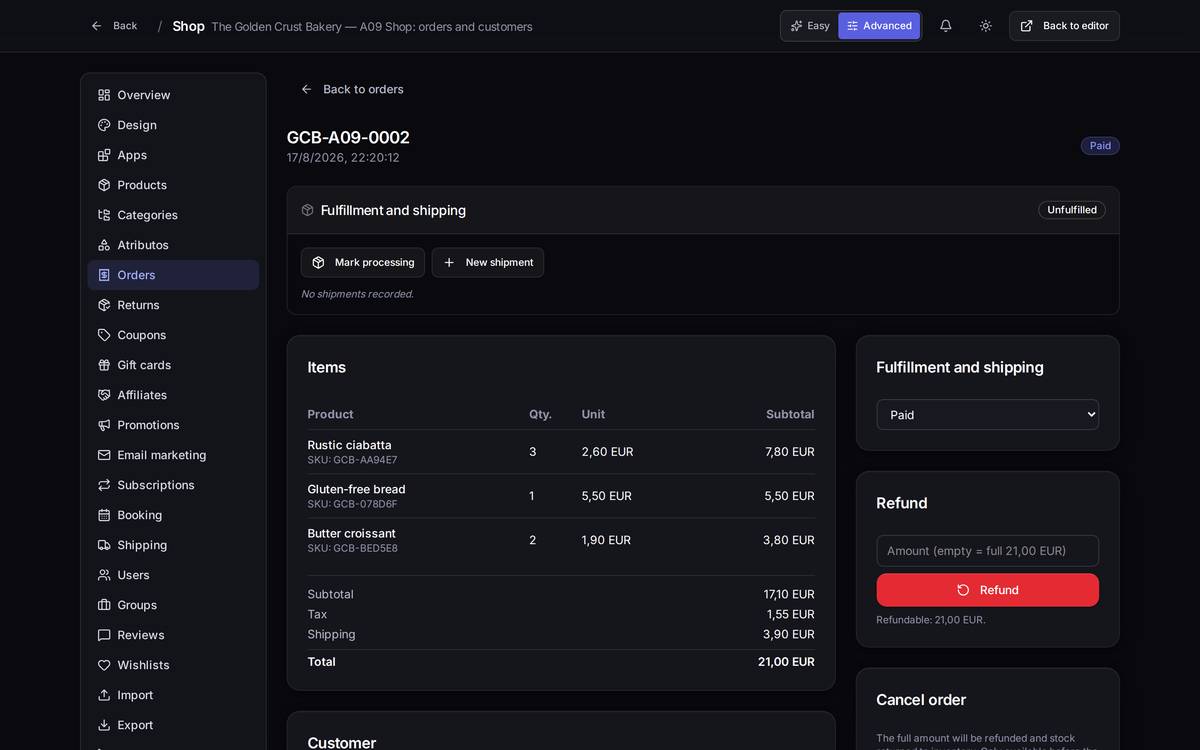The image size is (1200, 750).
Task: Click the order number GCB-A09-0002
Action: pyautogui.click(x=348, y=138)
